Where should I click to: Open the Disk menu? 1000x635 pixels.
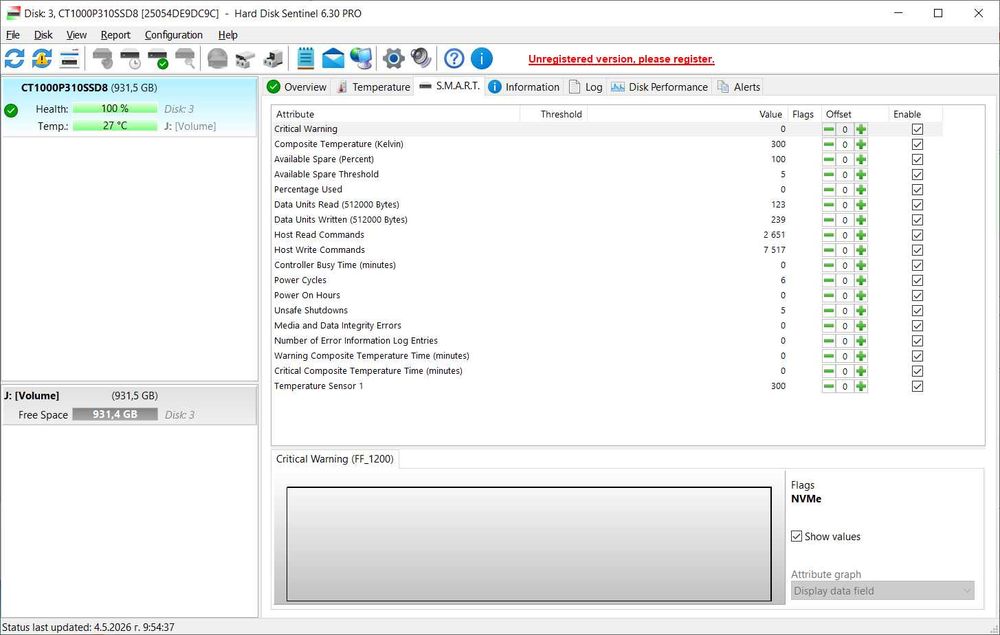43,35
